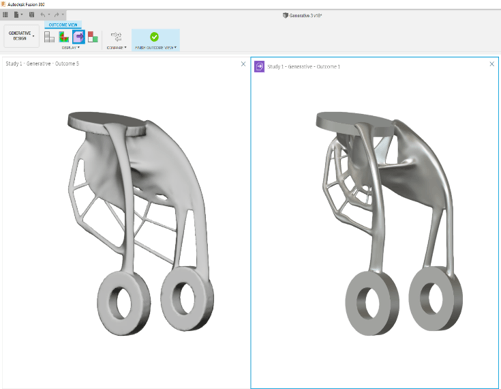Image resolution: width=501 pixels, height=389 pixels.
Task: Click the green Finish Outcome View checkmark
Action: [154, 37]
